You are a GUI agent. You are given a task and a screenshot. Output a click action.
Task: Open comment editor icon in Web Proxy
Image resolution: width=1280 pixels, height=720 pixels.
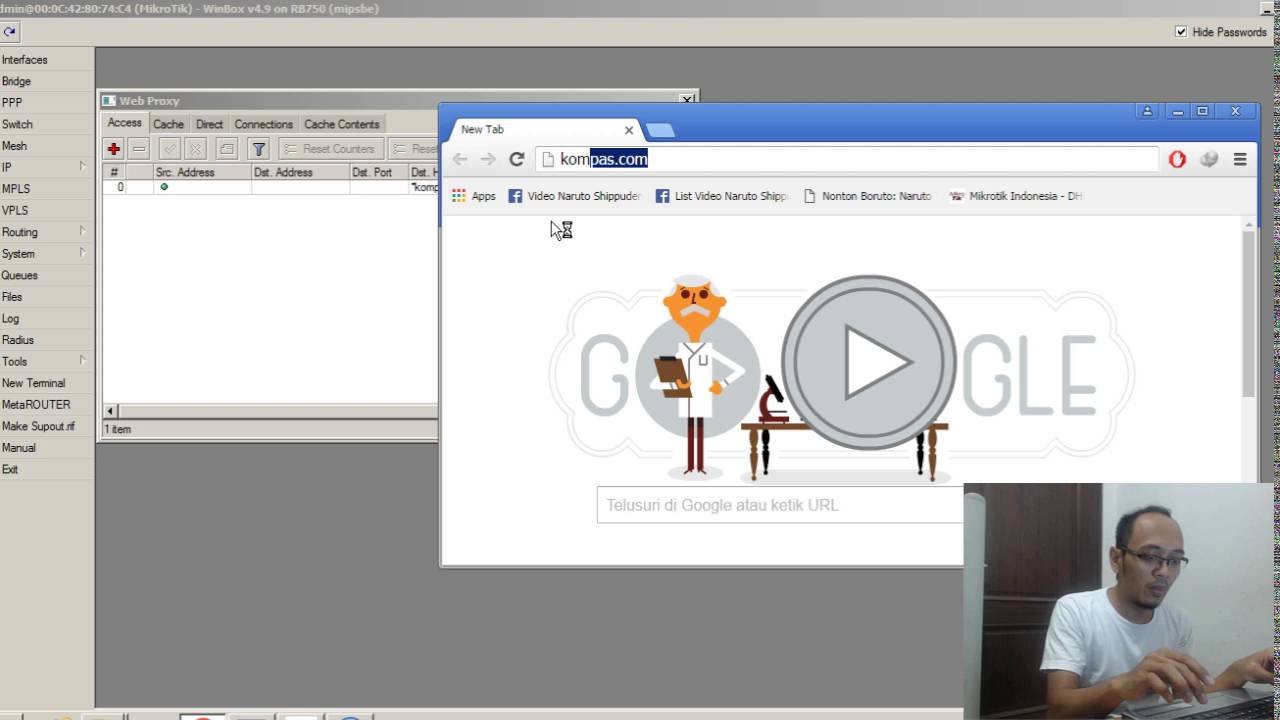click(x=227, y=149)
